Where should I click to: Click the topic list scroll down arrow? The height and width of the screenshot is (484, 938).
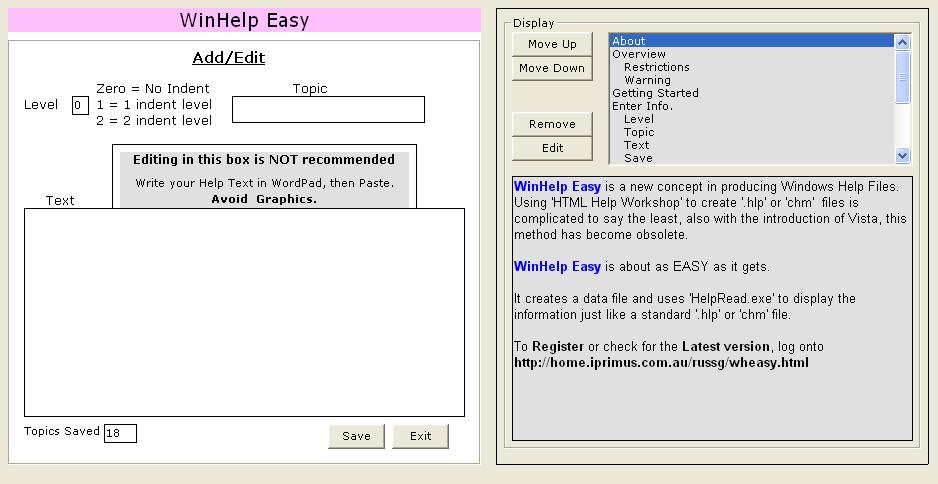(x=902, y=156)
